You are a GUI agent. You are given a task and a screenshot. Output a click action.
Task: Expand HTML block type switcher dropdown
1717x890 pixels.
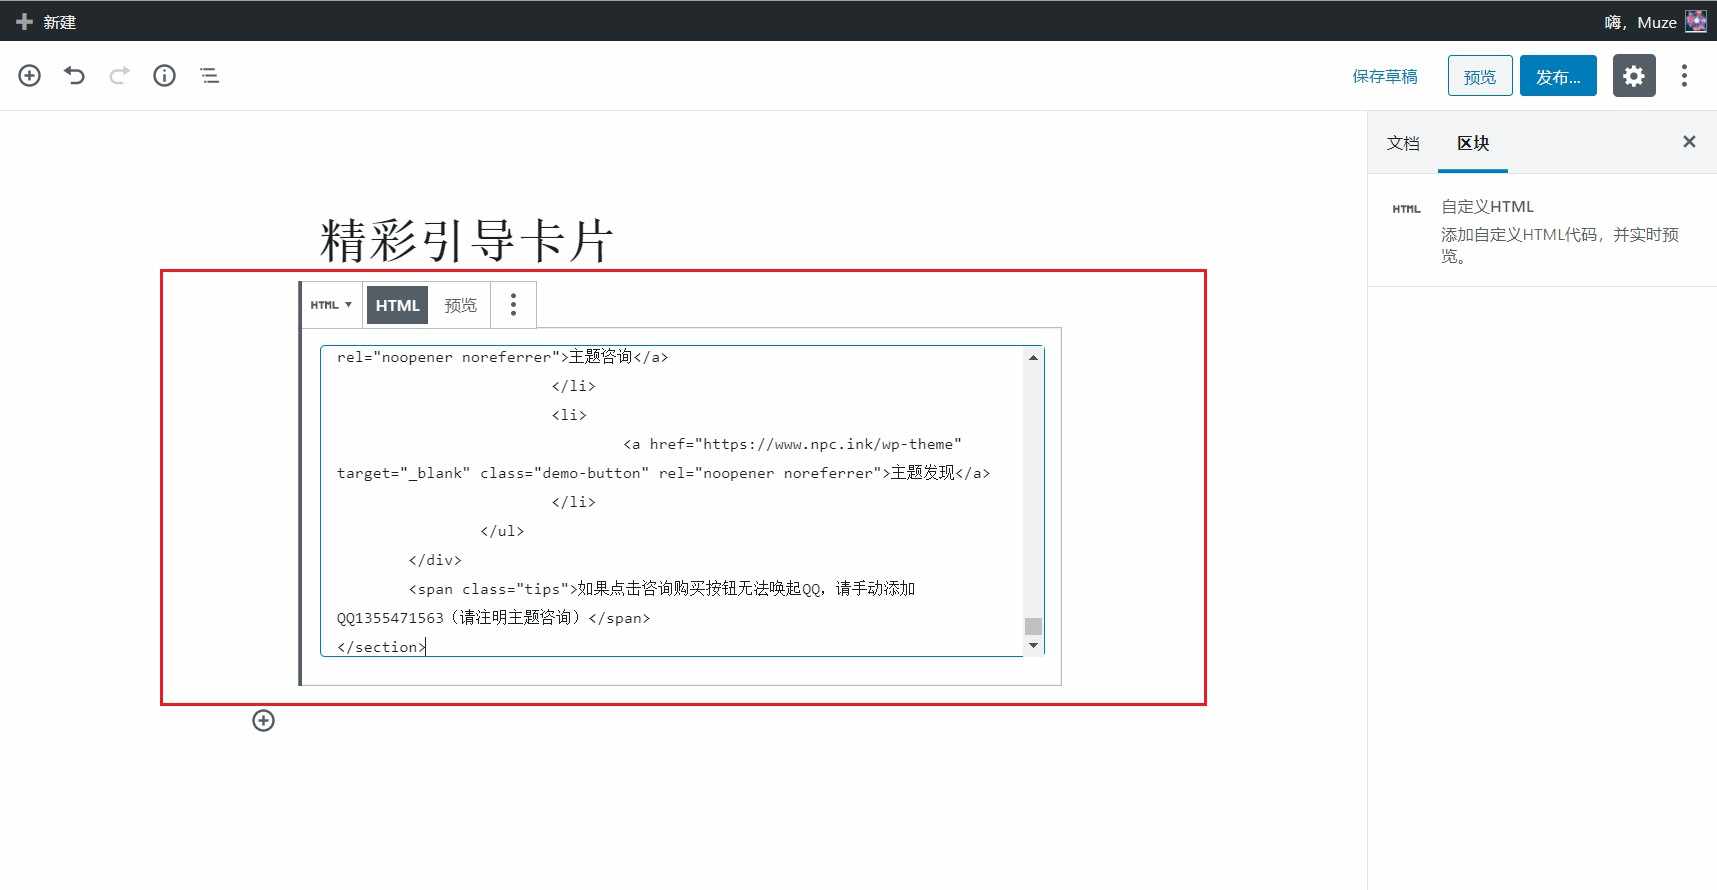click(331, 305)
